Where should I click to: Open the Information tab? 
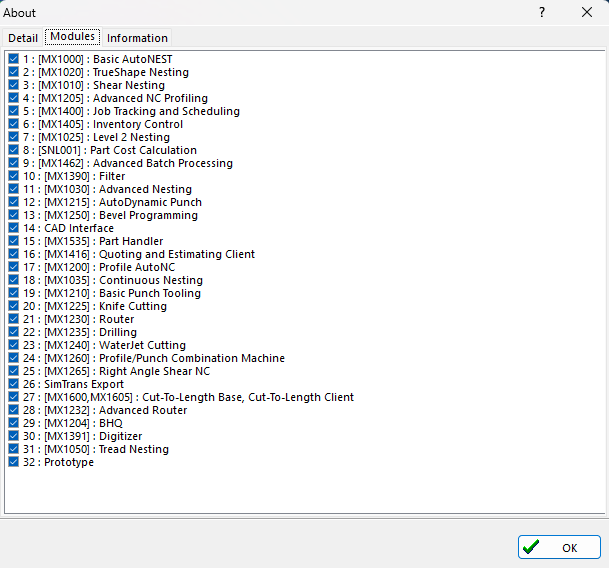(137, 38)
